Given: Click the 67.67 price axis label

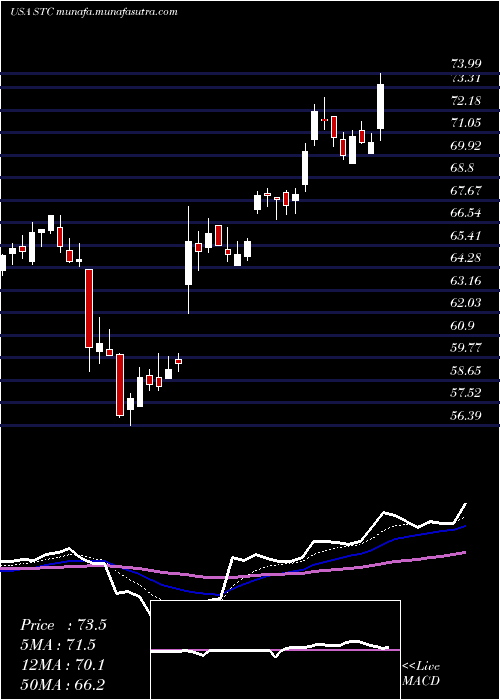Looking at the screenshot, I should click(466, 191).
